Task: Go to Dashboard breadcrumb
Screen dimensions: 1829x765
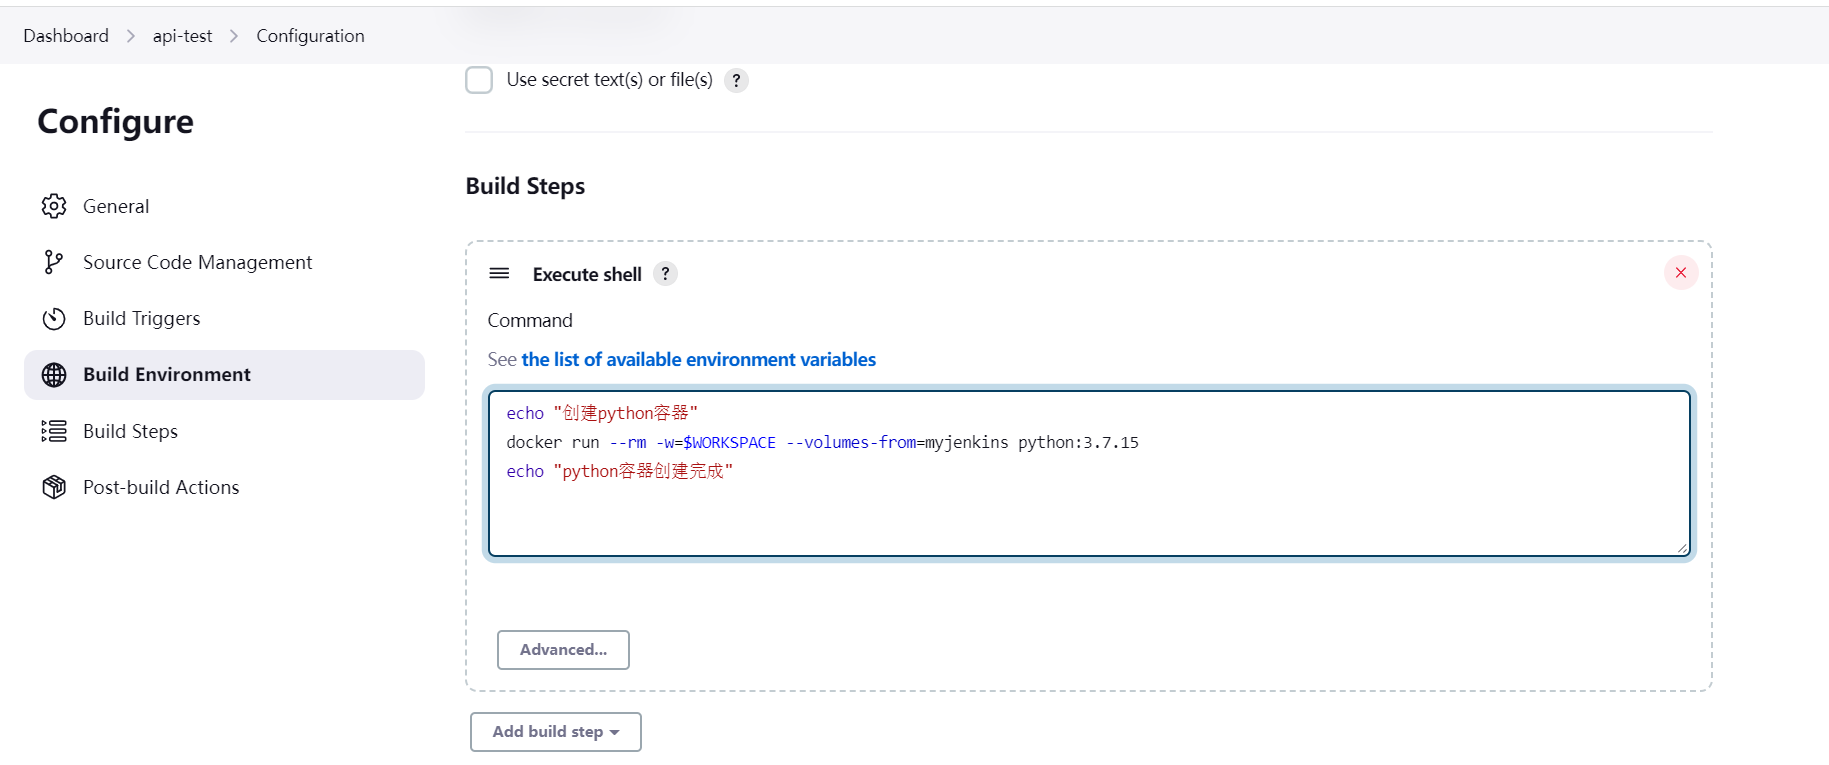Action: (x=66, y=36)
